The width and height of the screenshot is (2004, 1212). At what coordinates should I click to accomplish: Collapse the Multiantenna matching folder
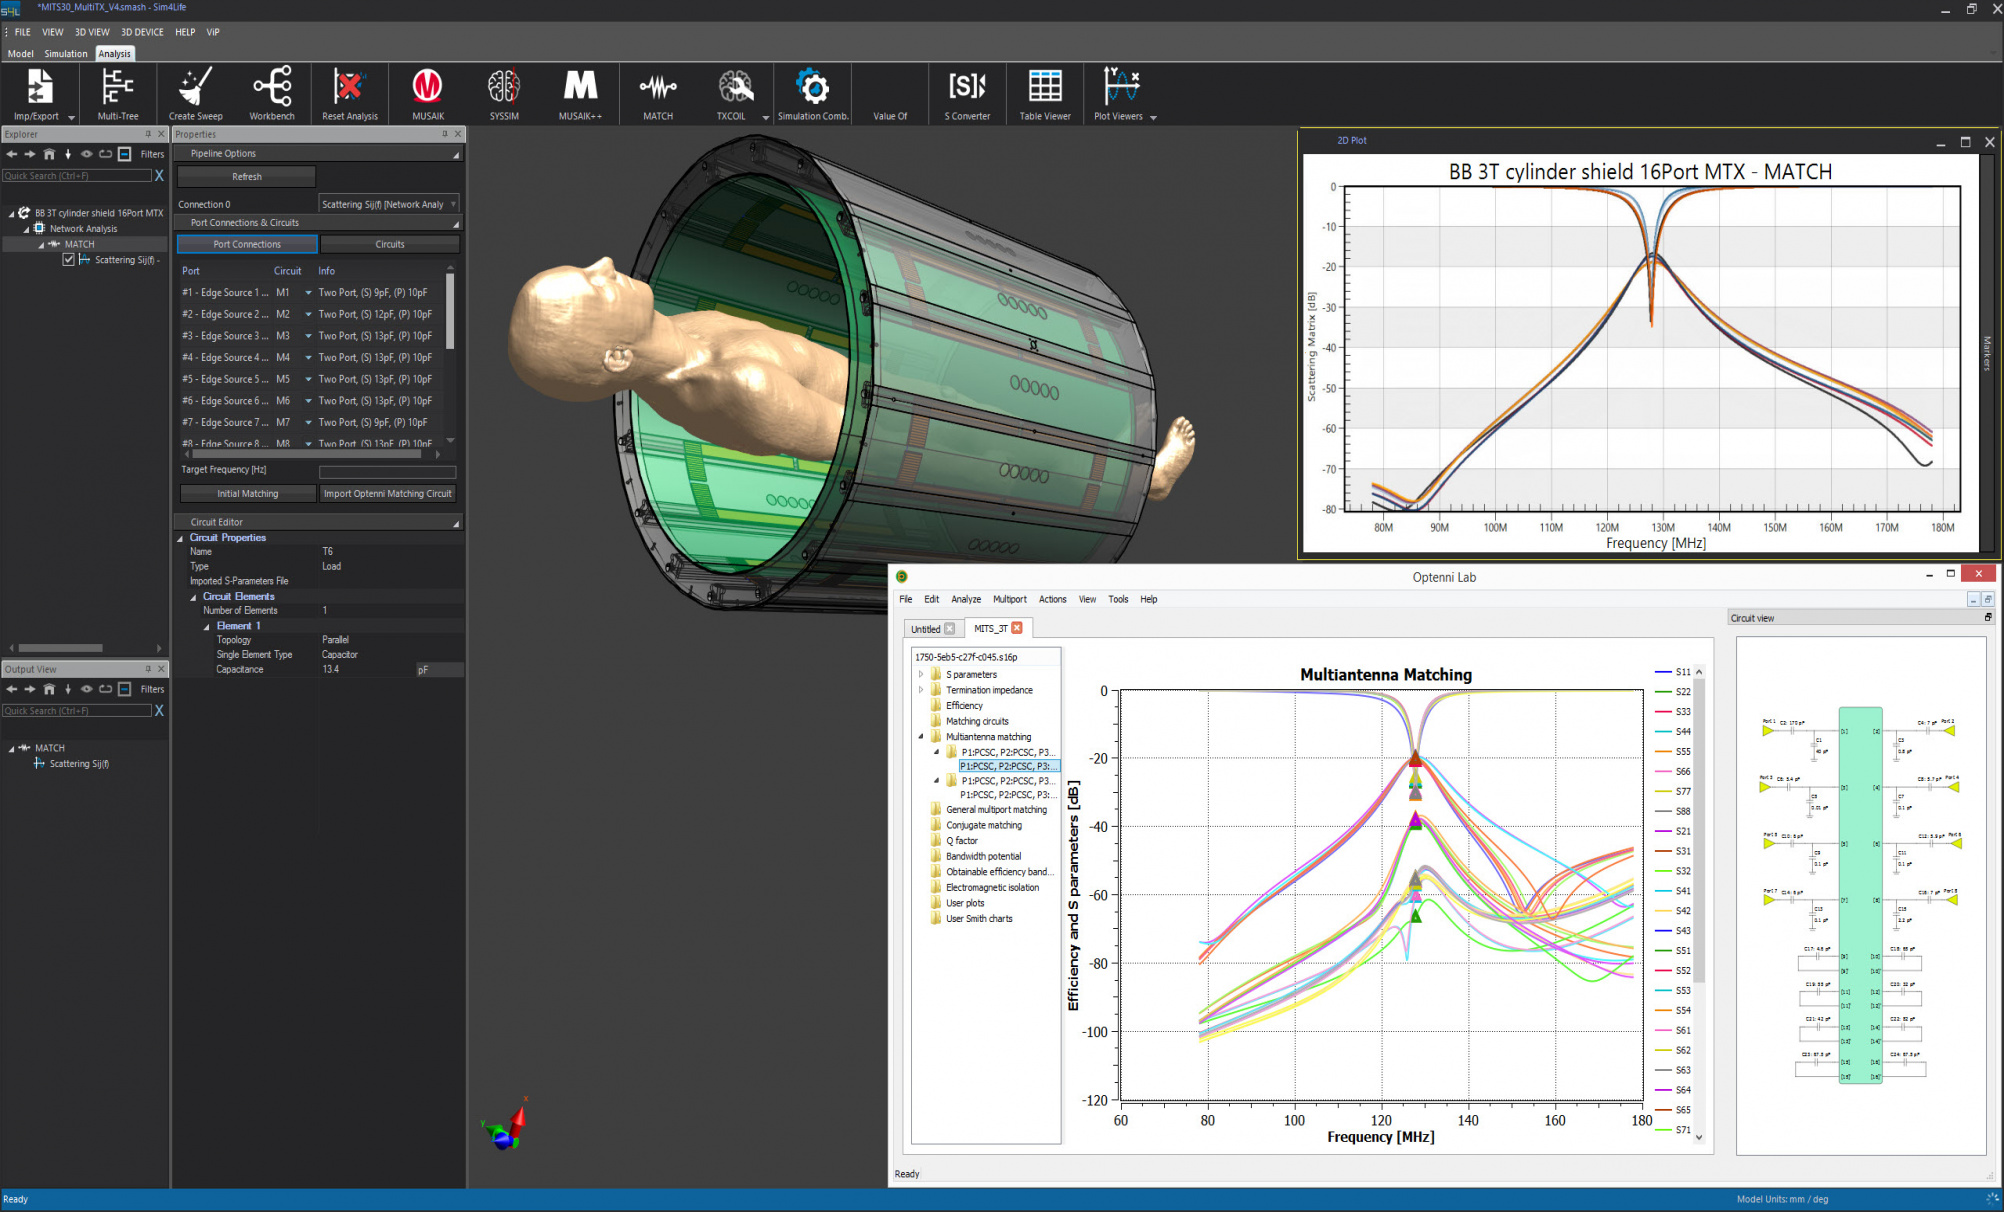923,736
